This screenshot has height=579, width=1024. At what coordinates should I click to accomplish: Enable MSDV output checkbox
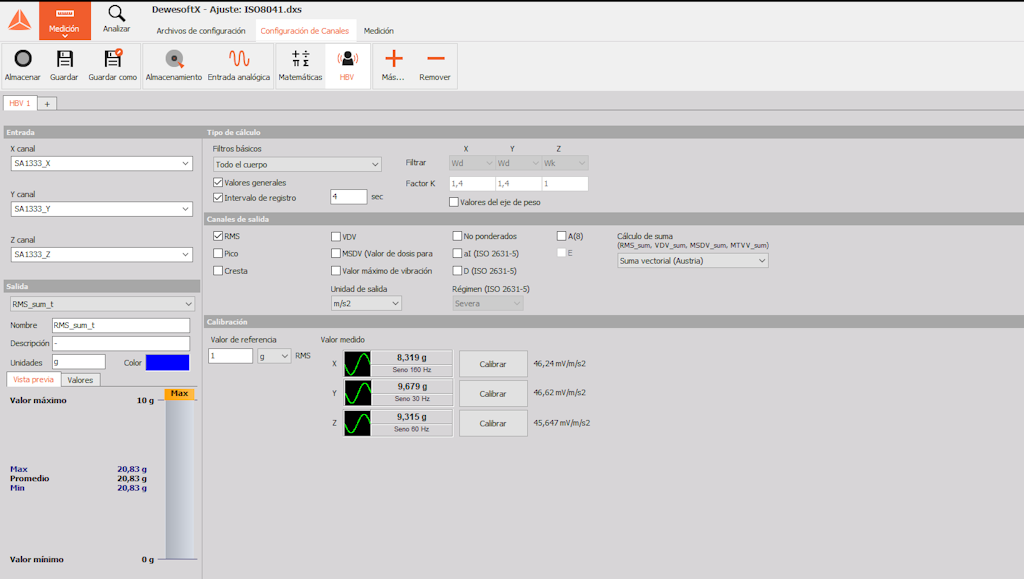pyautogui.click(x=336, y=253)
